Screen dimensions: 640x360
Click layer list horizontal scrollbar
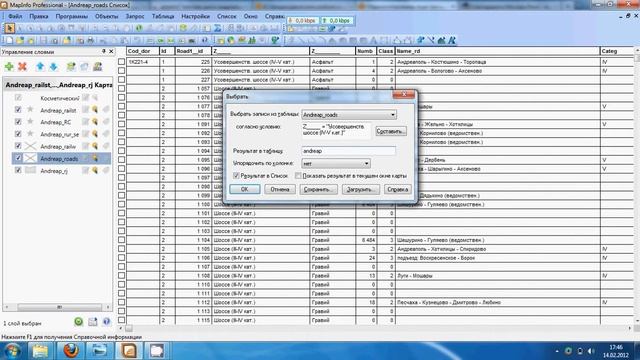[59, 307]
